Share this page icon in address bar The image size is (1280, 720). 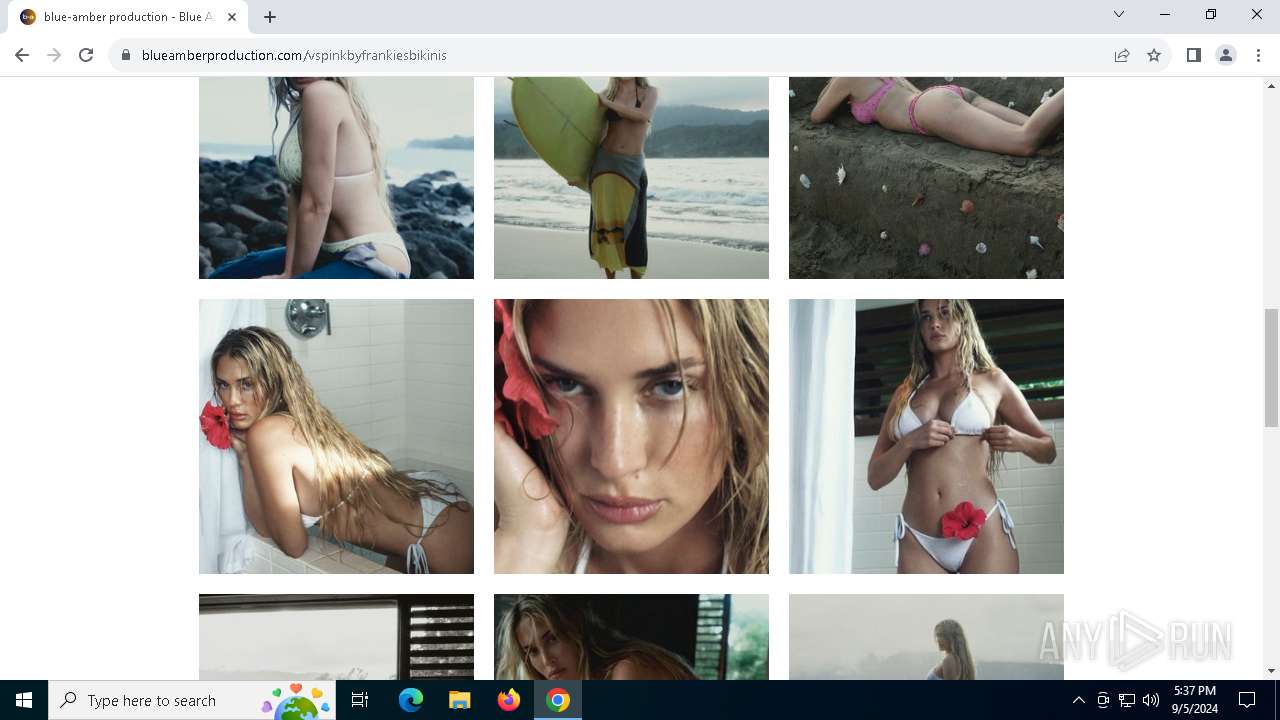coord(1122,55)
